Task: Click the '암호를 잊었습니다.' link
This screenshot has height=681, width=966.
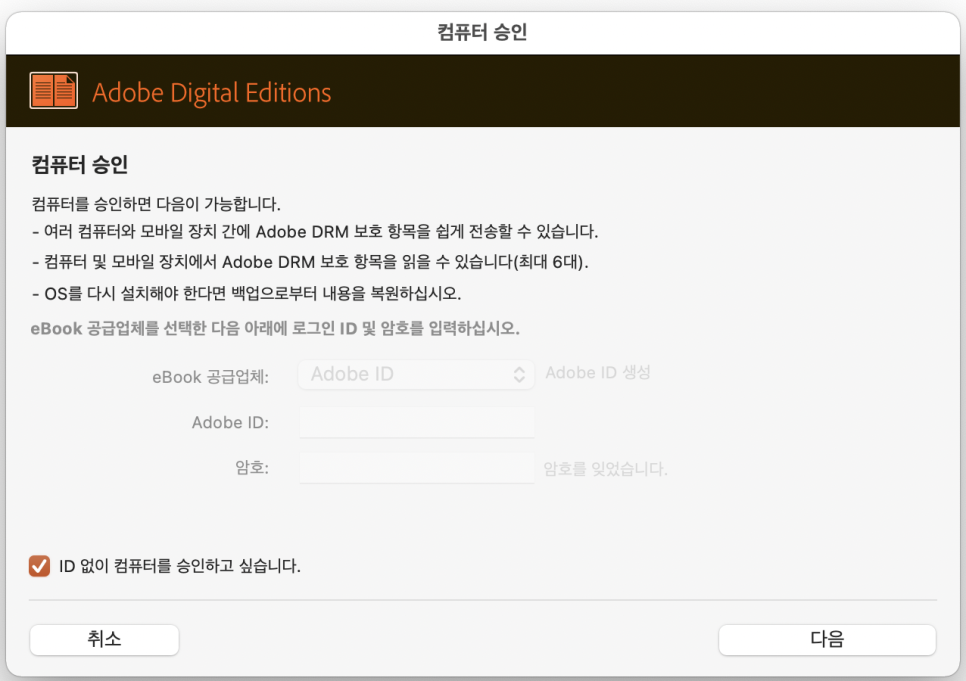Action: 605,469
